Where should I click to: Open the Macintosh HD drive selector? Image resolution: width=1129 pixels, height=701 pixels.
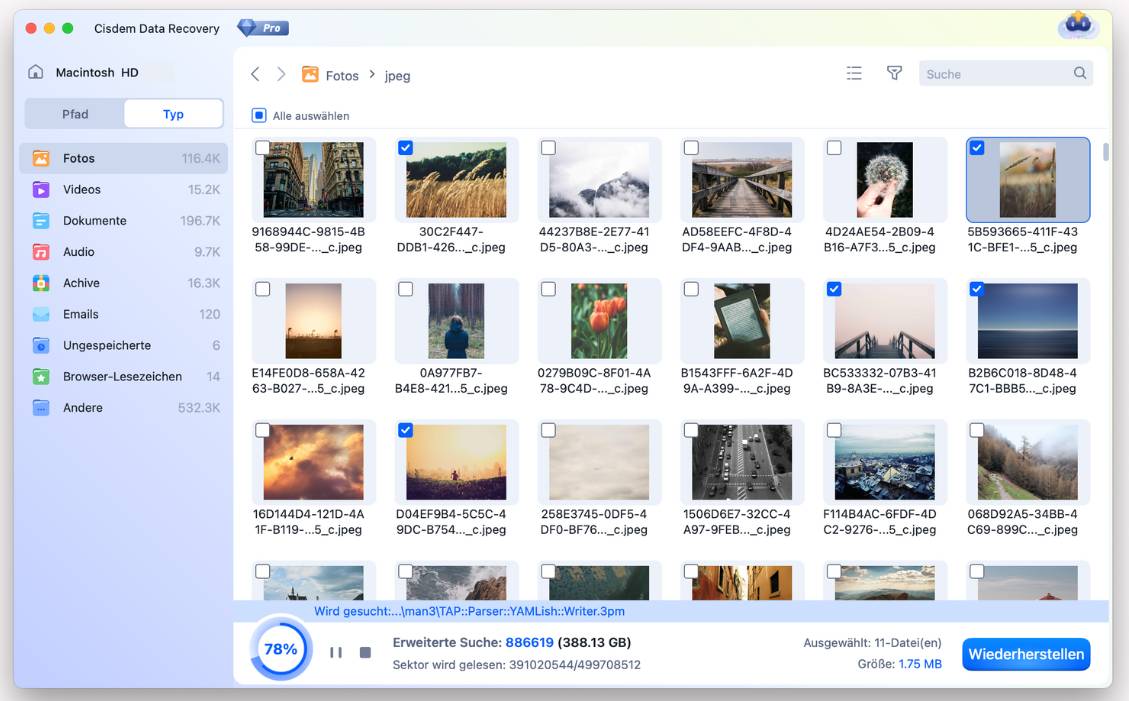[95, 71]
